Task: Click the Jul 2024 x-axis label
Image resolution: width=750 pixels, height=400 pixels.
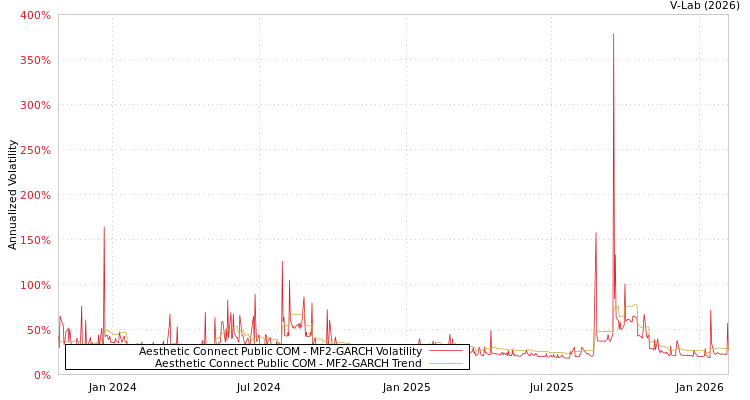Action: click(258, 388)
